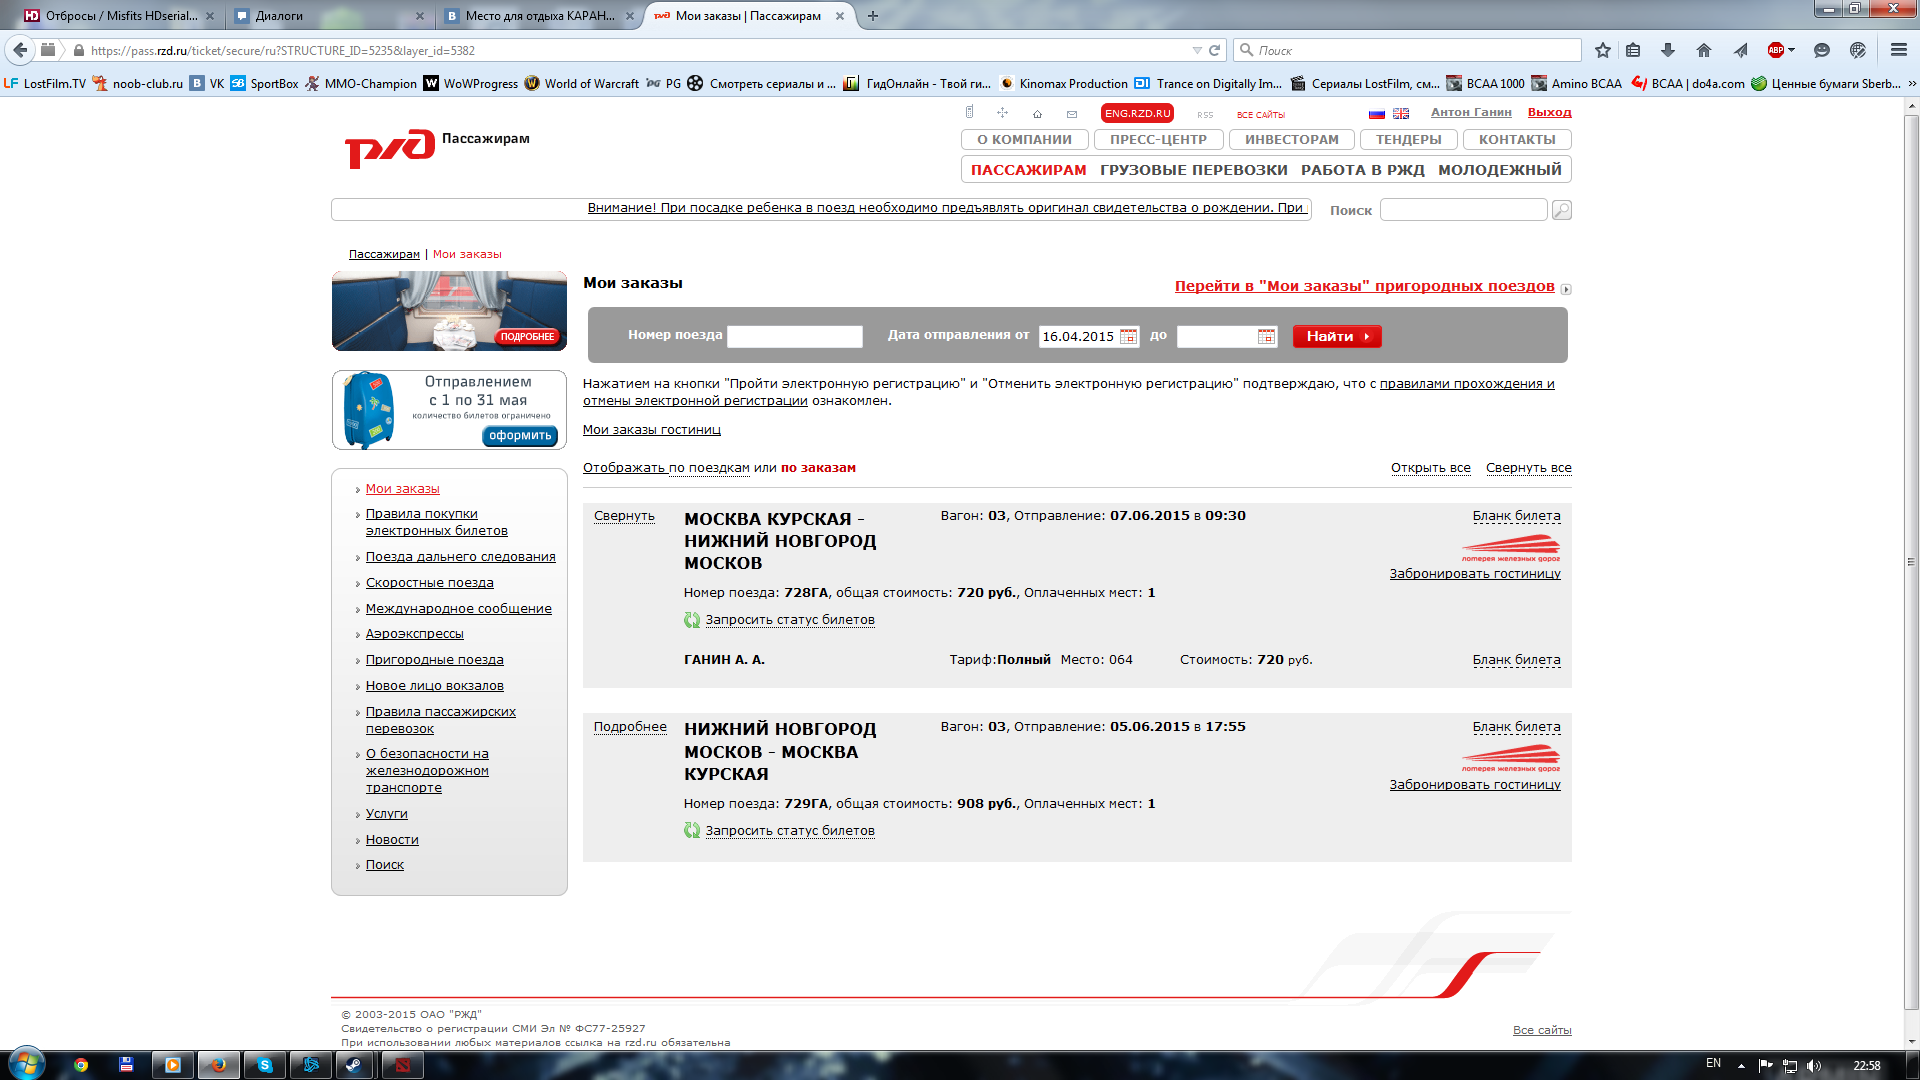Open Skype from the taskbar
This screenshot has width=1920, height=1080.
265,1065
